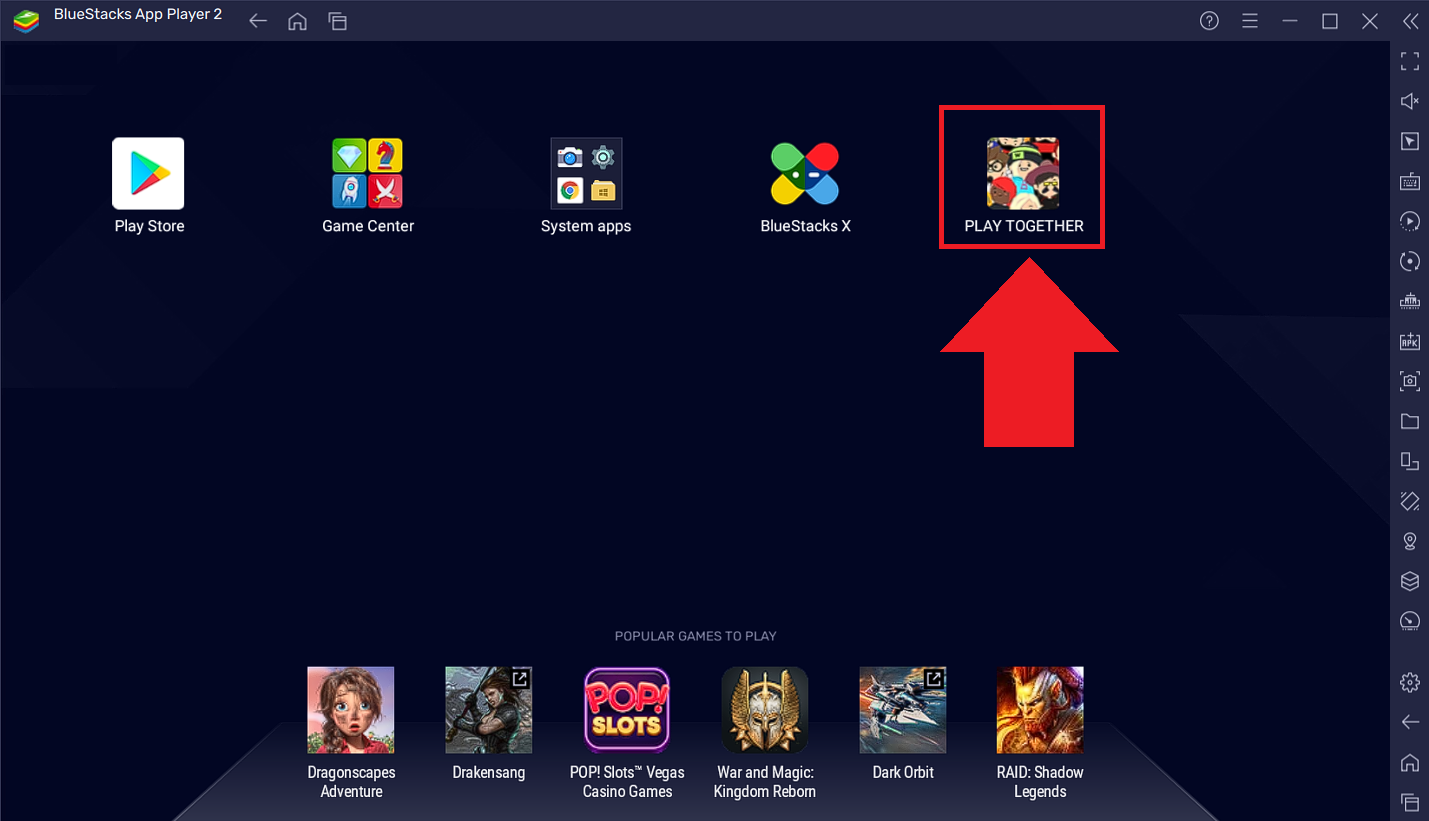Install an APK from sidebar
This screenshot has width=1429, height=821.
[1410, 341]
